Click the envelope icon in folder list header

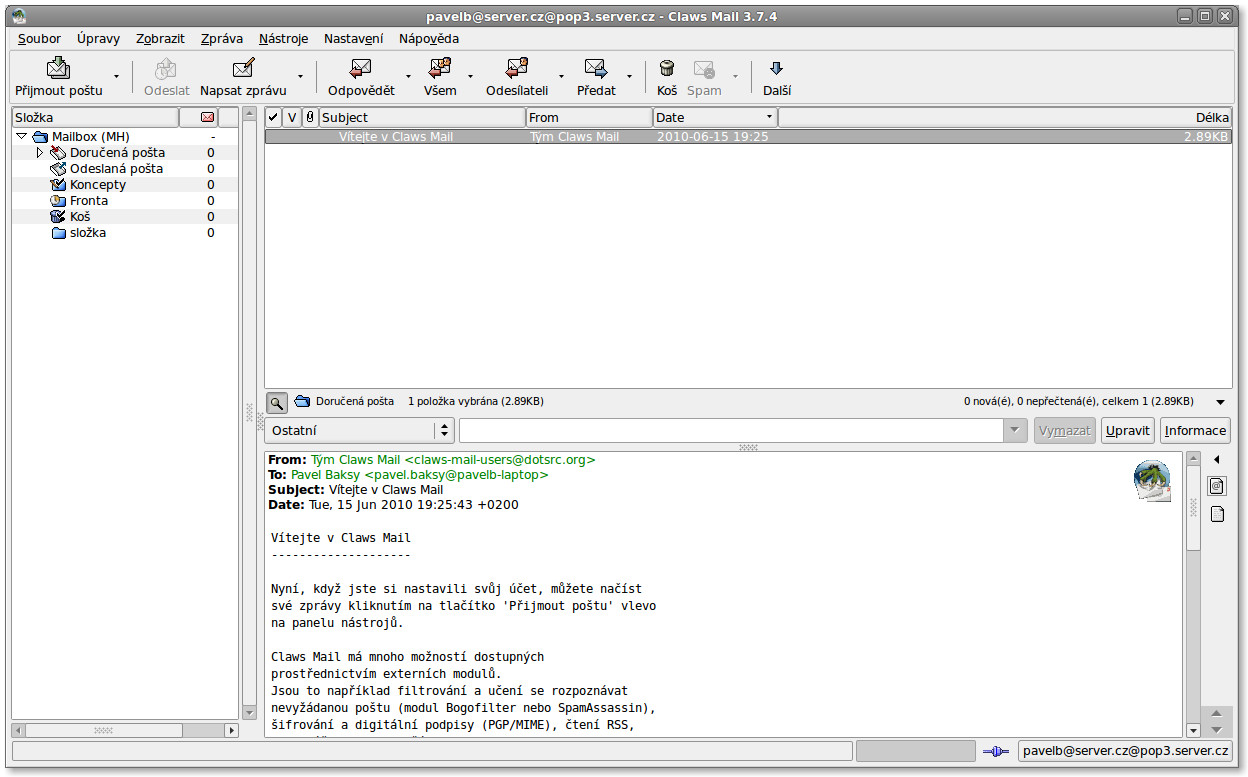[208, 117]
